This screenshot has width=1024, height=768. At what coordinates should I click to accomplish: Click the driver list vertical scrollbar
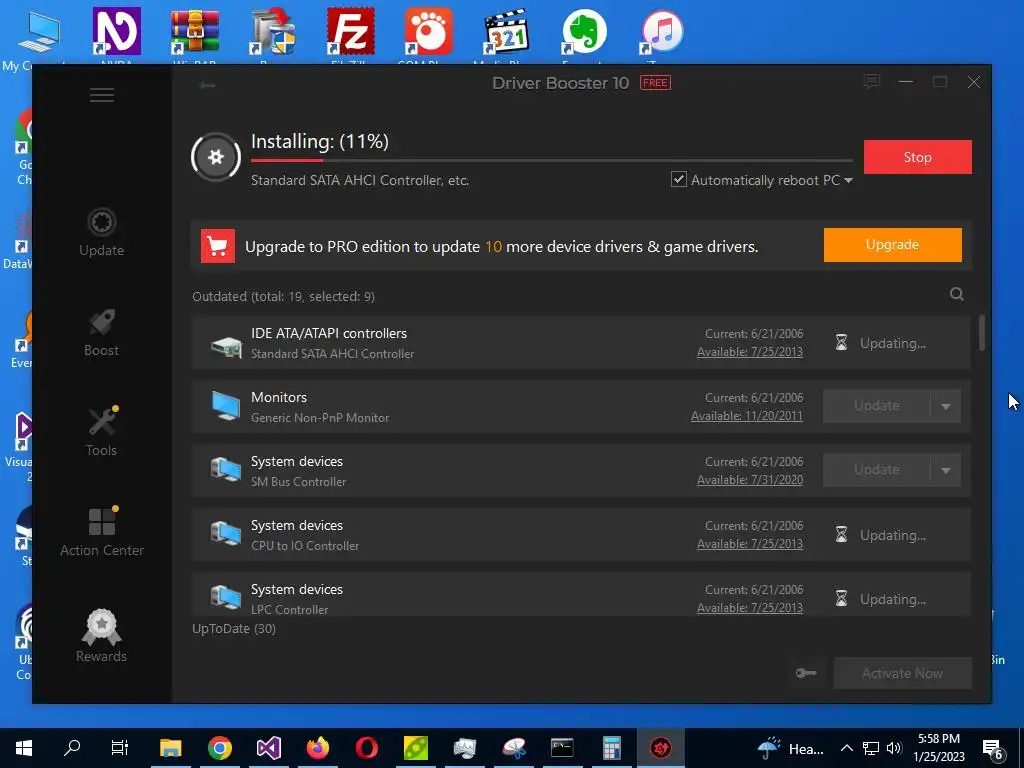pos(981,333)
